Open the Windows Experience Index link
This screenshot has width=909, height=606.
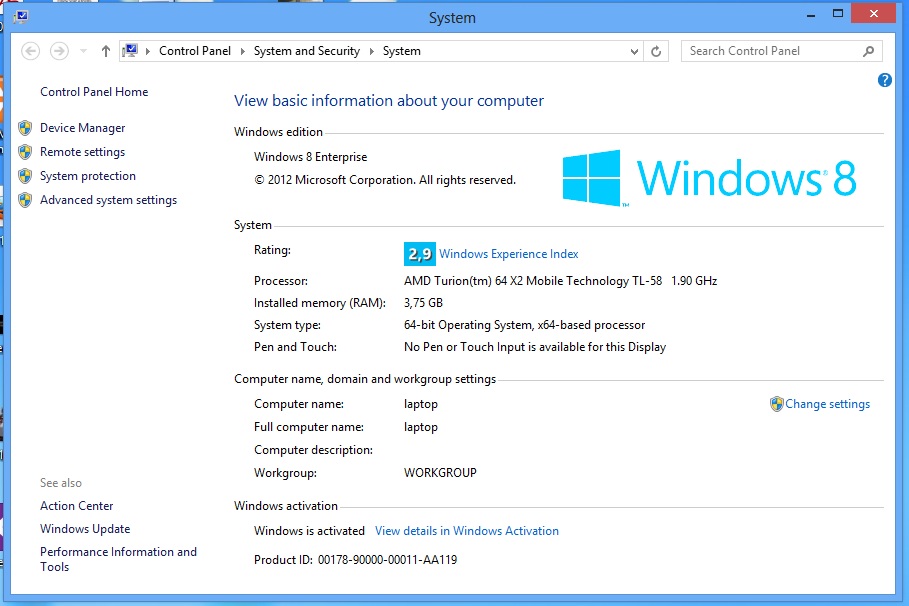[x=508, y=254]
